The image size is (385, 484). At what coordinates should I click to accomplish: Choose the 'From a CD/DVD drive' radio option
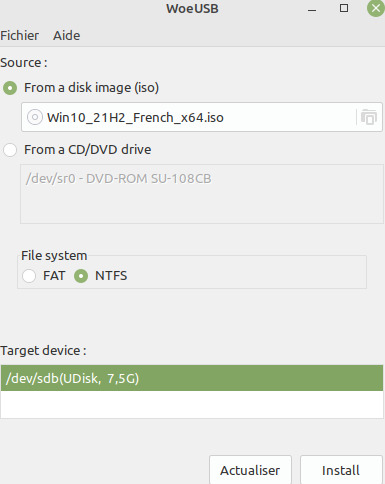click(10, 150)
